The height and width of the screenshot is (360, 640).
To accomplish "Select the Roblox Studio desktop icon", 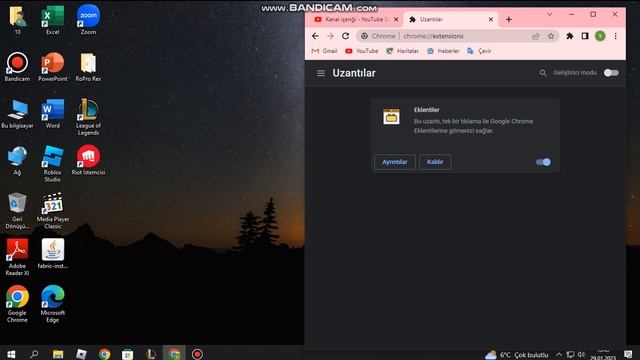I will coord(53,164).
